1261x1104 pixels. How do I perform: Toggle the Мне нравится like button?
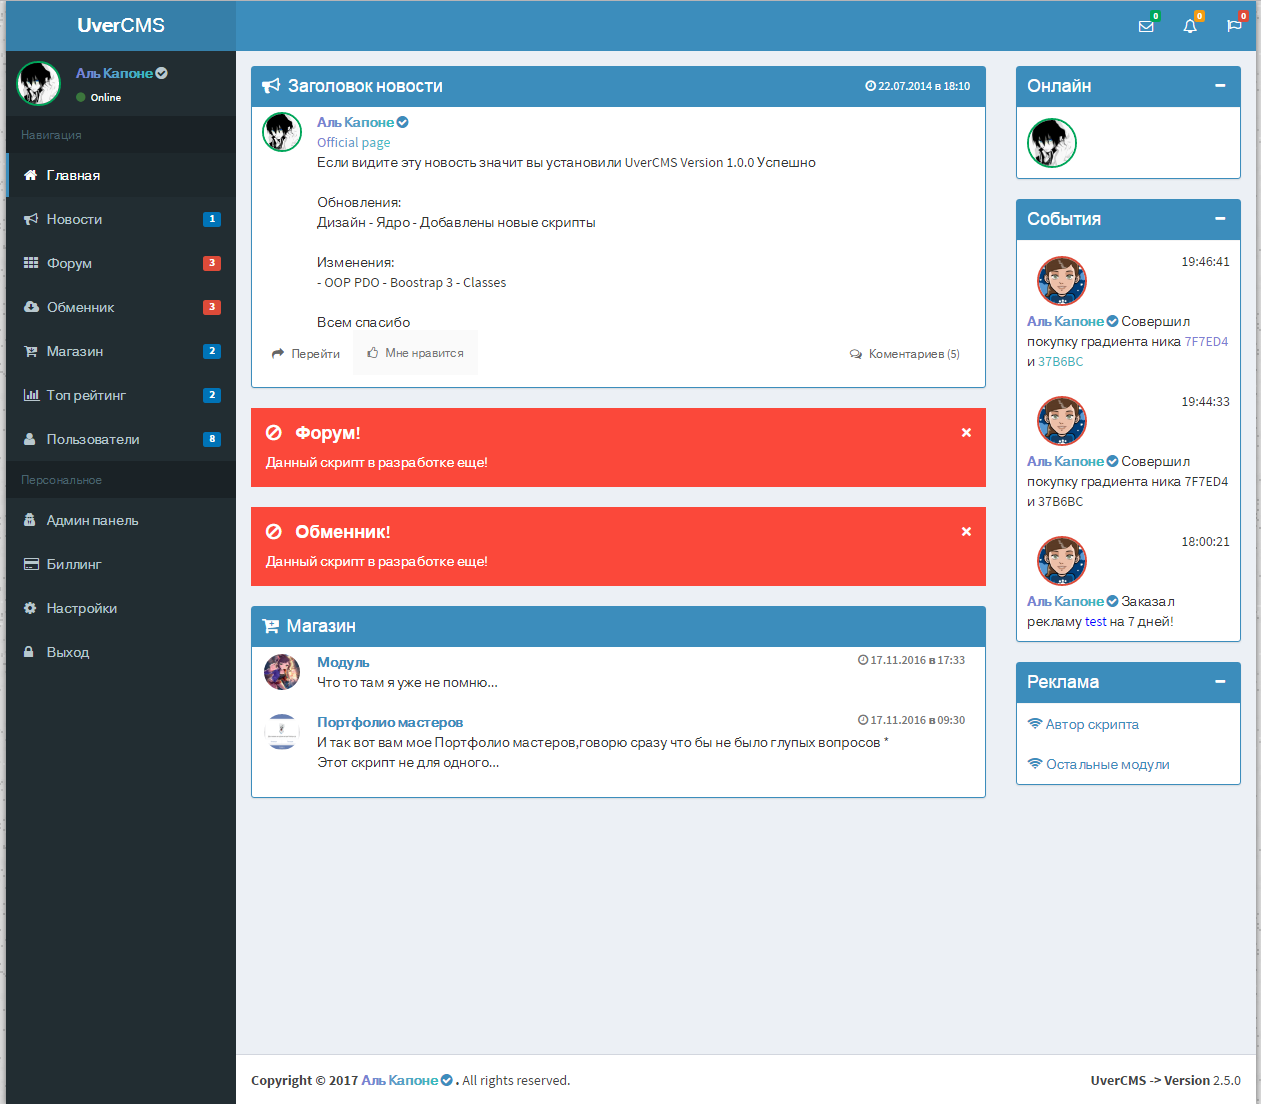tap(415, 353)
